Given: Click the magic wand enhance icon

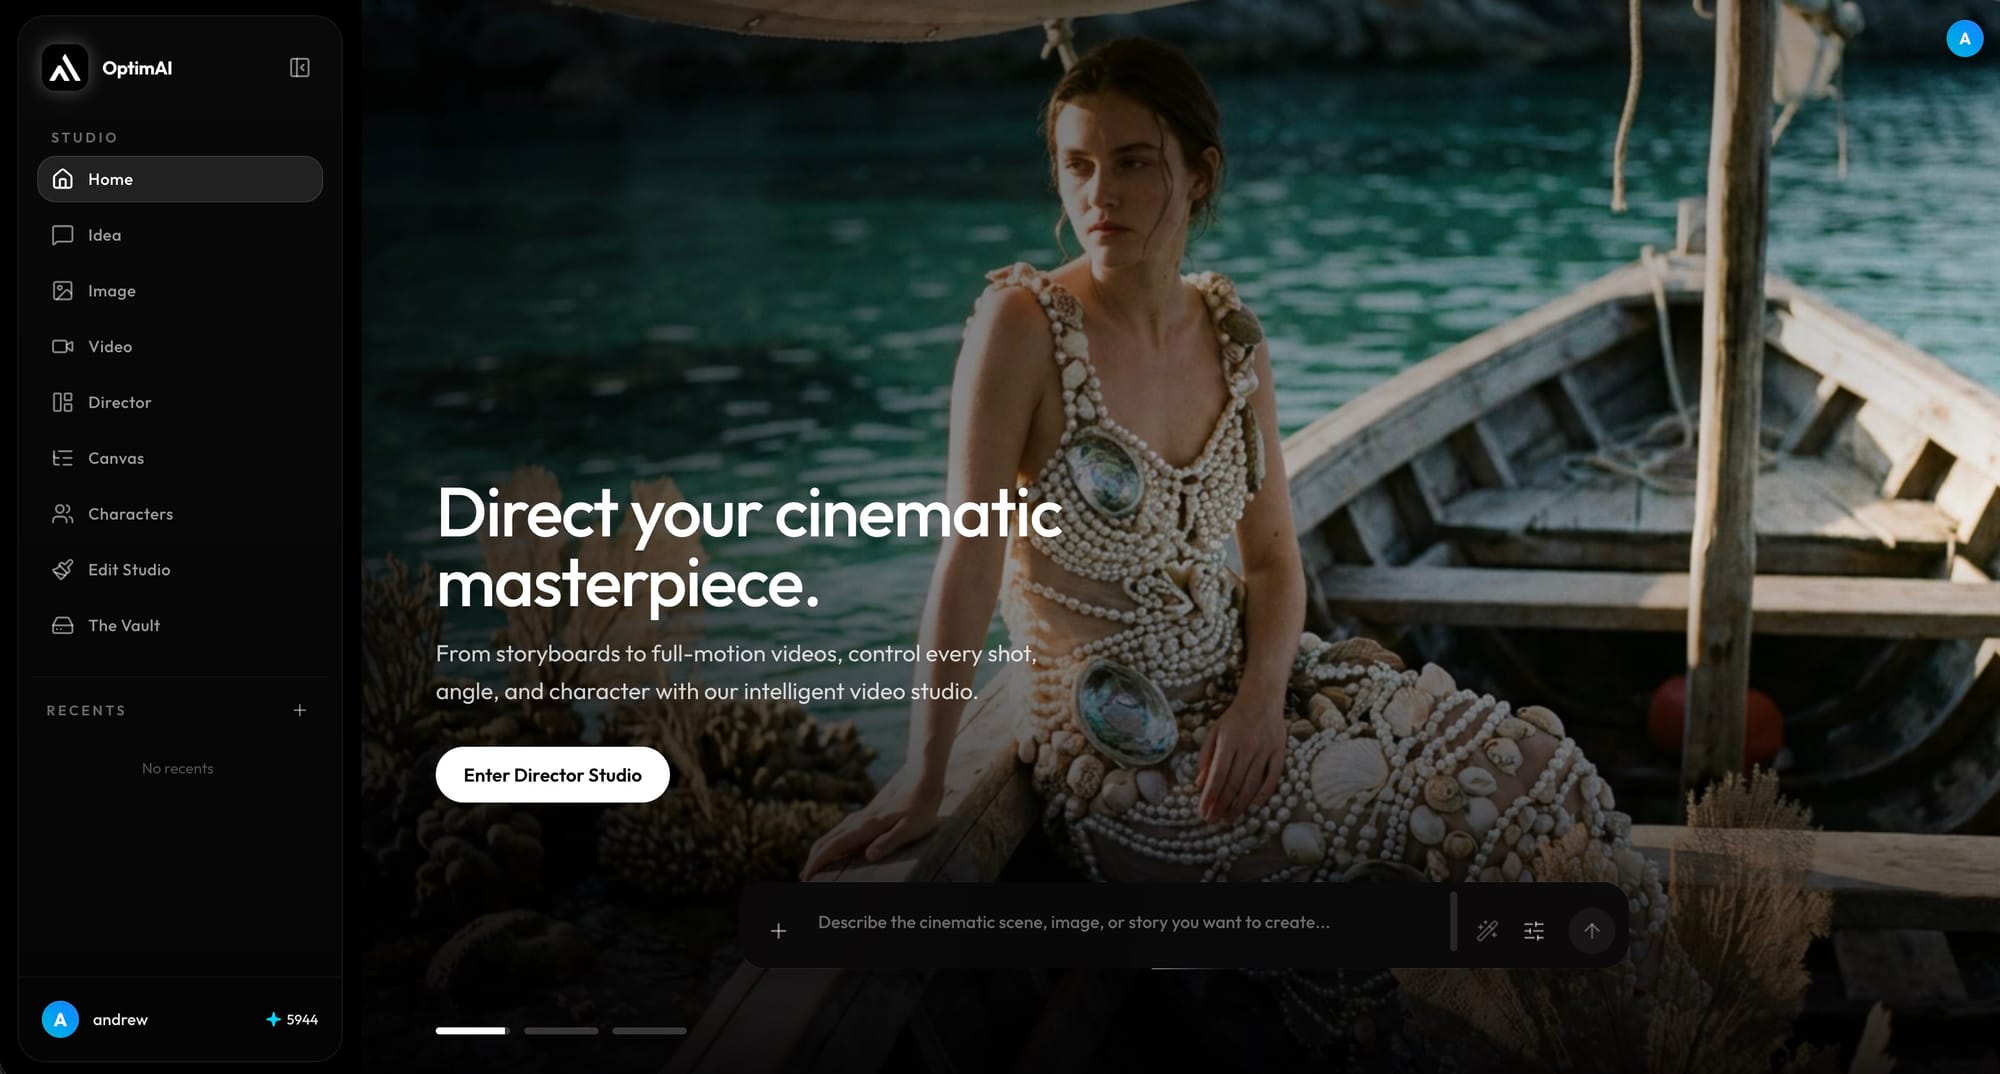Looking at the screenshot, I should point(1488,931).
